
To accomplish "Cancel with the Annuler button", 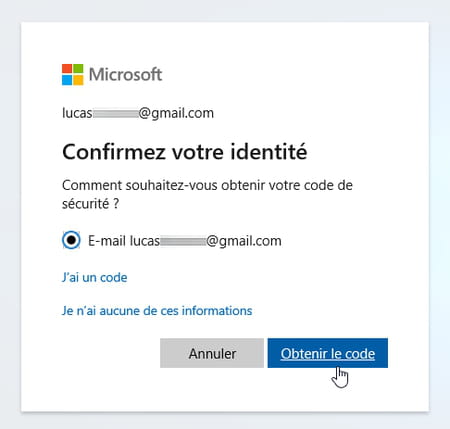I will click(x=212, y=353).
